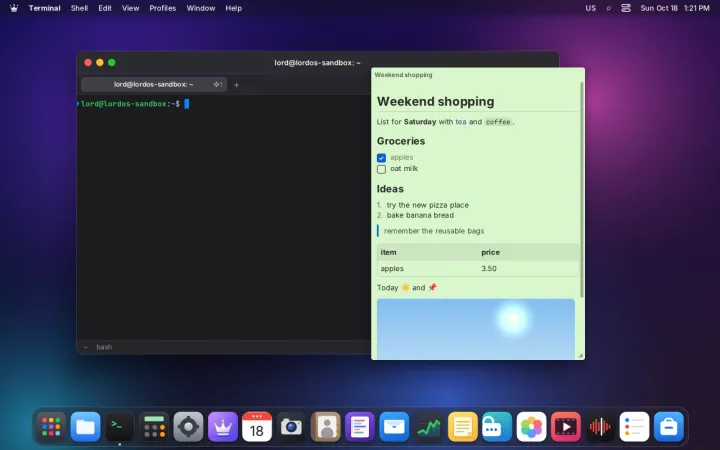Click the Groceries heading

[401, 141]
